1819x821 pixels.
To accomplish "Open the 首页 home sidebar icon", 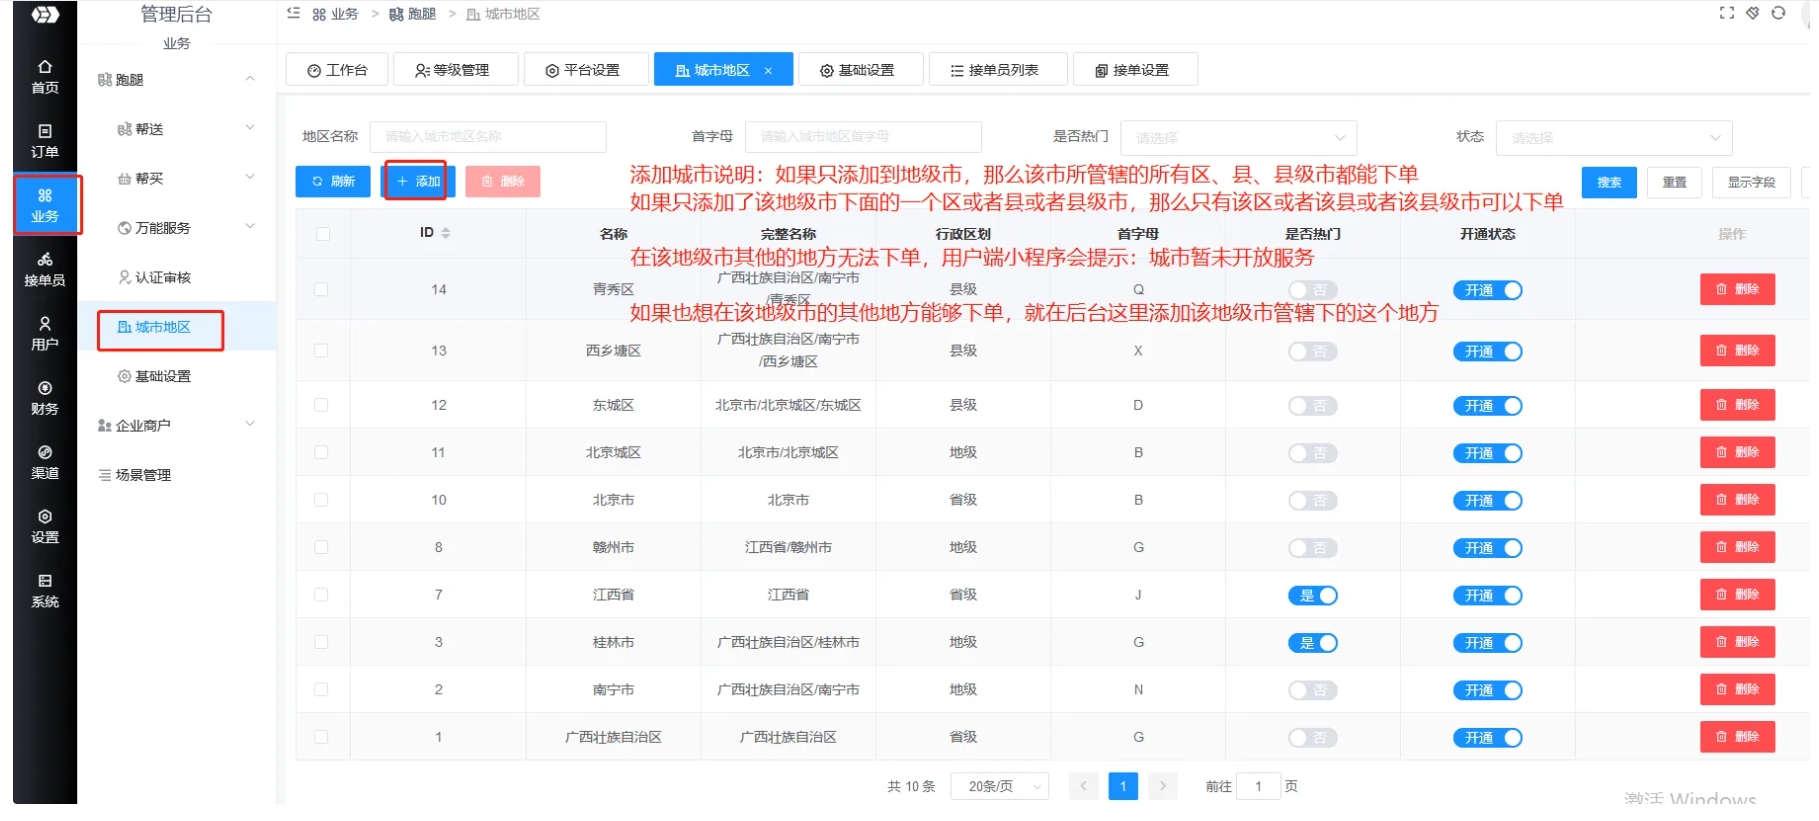I will point(45,77).
